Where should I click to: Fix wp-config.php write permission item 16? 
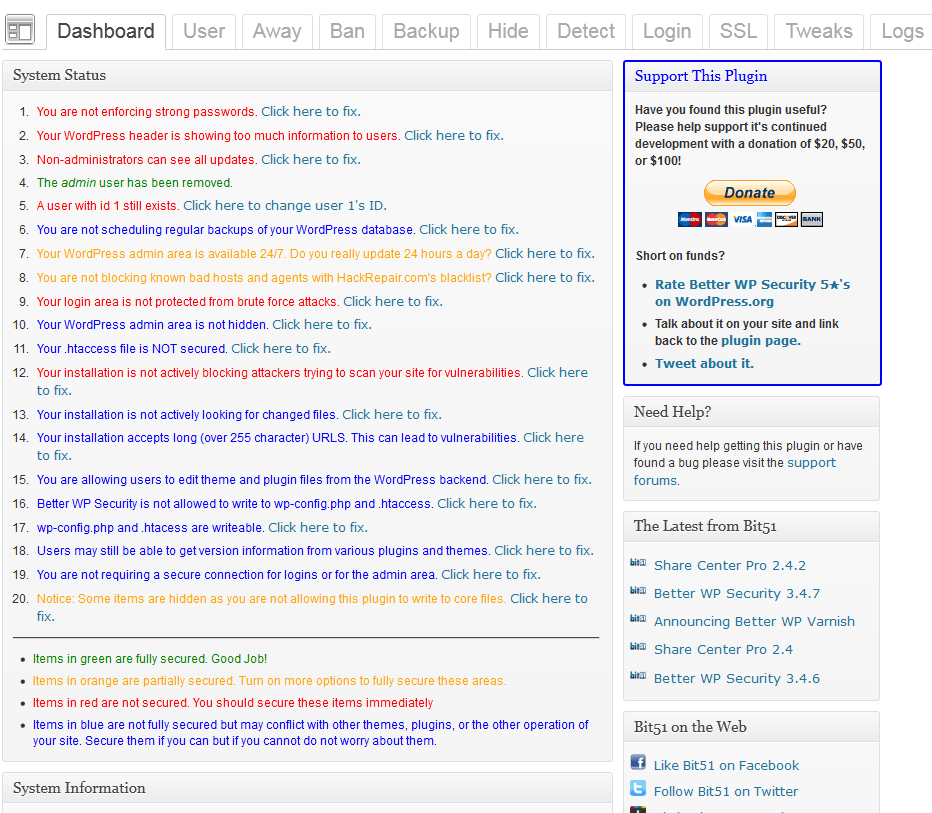487,503
